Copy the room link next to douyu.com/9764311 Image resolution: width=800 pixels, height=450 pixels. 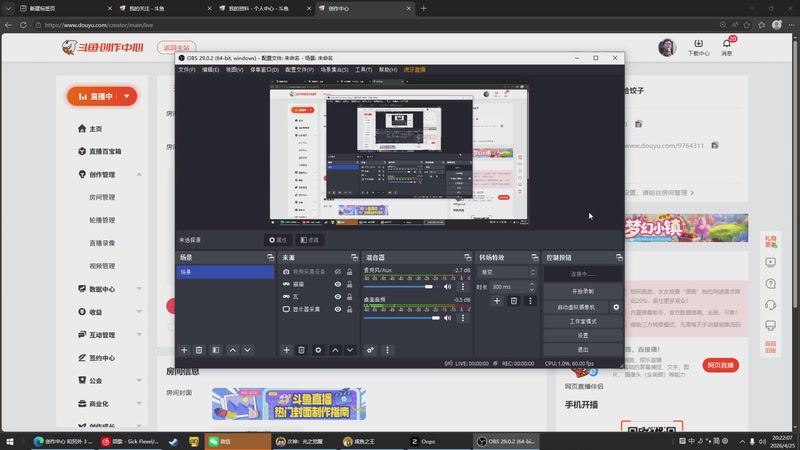coord(715,145)
